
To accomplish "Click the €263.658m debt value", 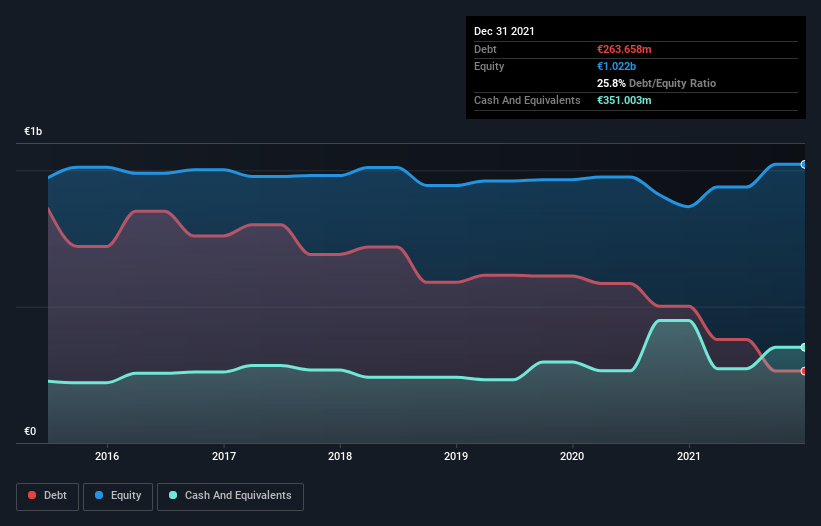I will (x=624, y=49).
